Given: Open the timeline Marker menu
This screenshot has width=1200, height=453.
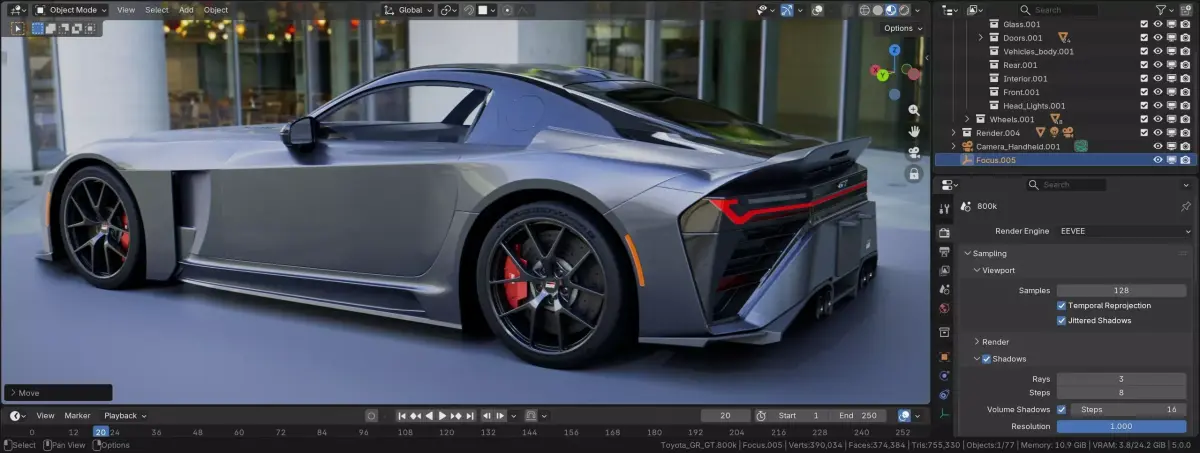Looking at the screenshot, I should click(77, 415).
